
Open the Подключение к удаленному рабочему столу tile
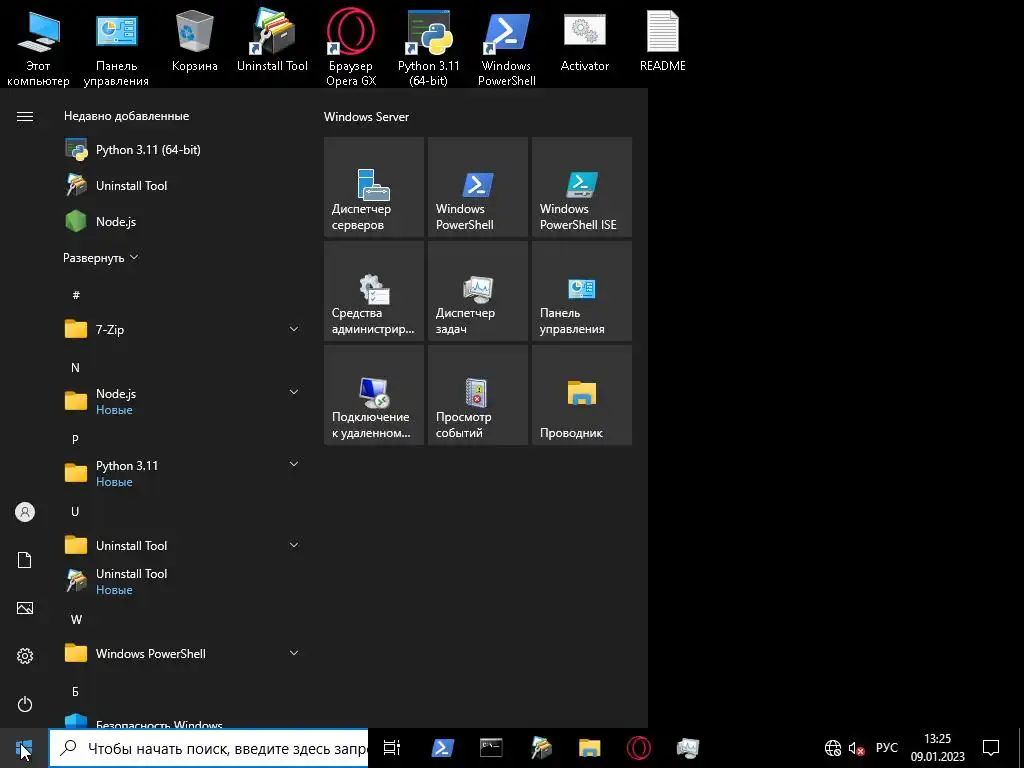coord(374,395)
